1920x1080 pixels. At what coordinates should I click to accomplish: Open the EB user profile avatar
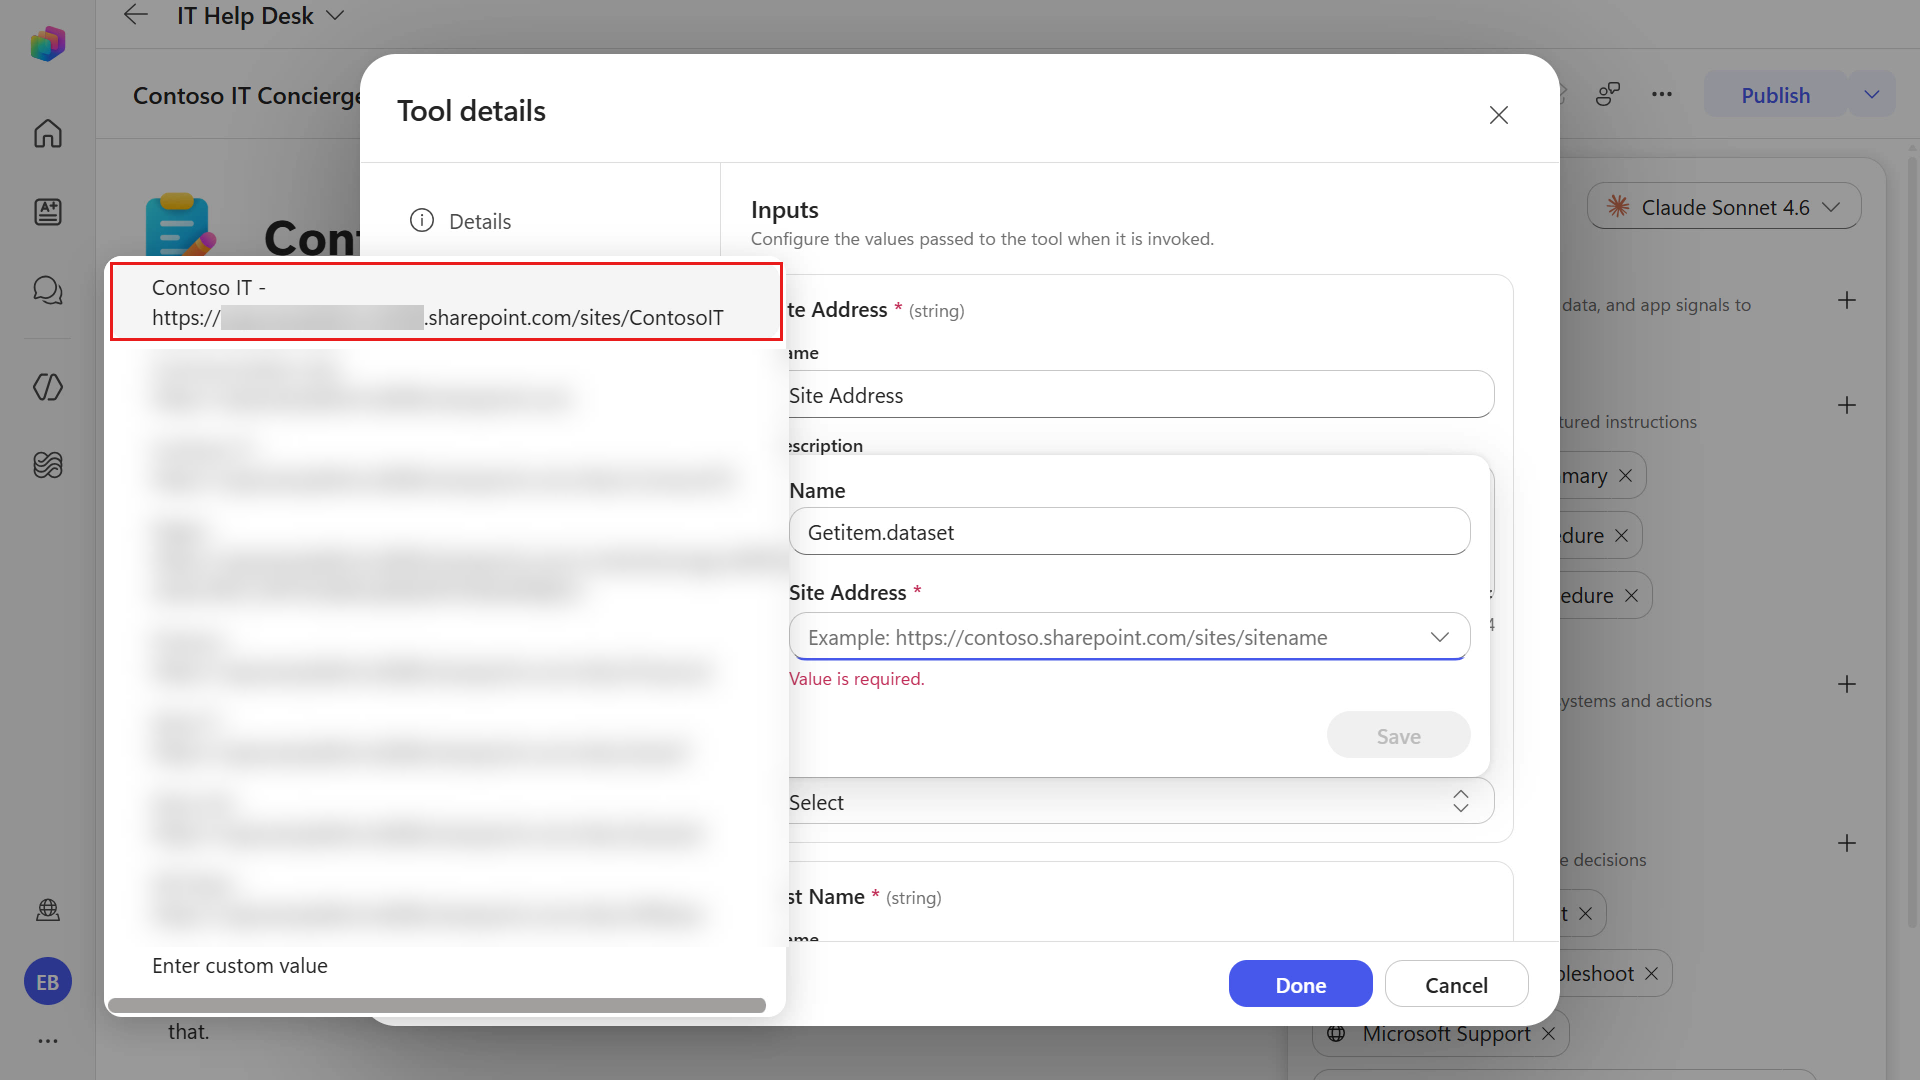[x=47, y=982]
